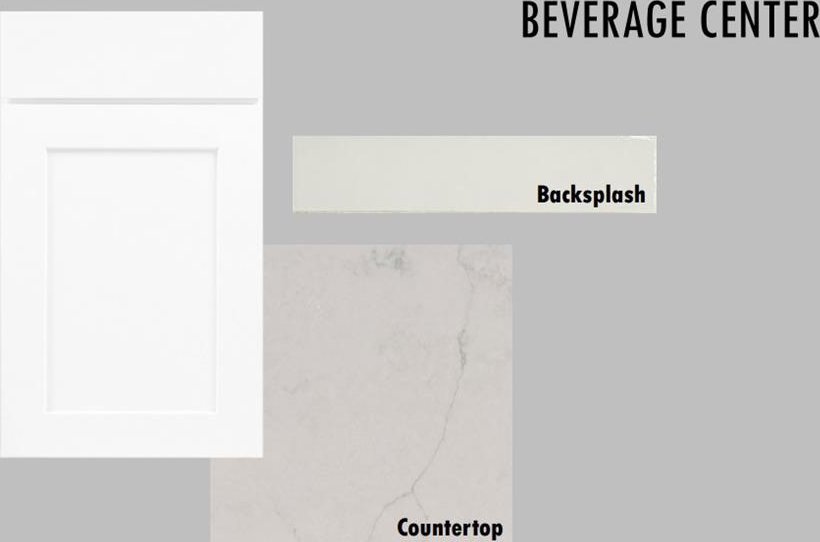820x542 pixels.
Task: Click the Backsplash label text
Action: click(x=591, y=195)
